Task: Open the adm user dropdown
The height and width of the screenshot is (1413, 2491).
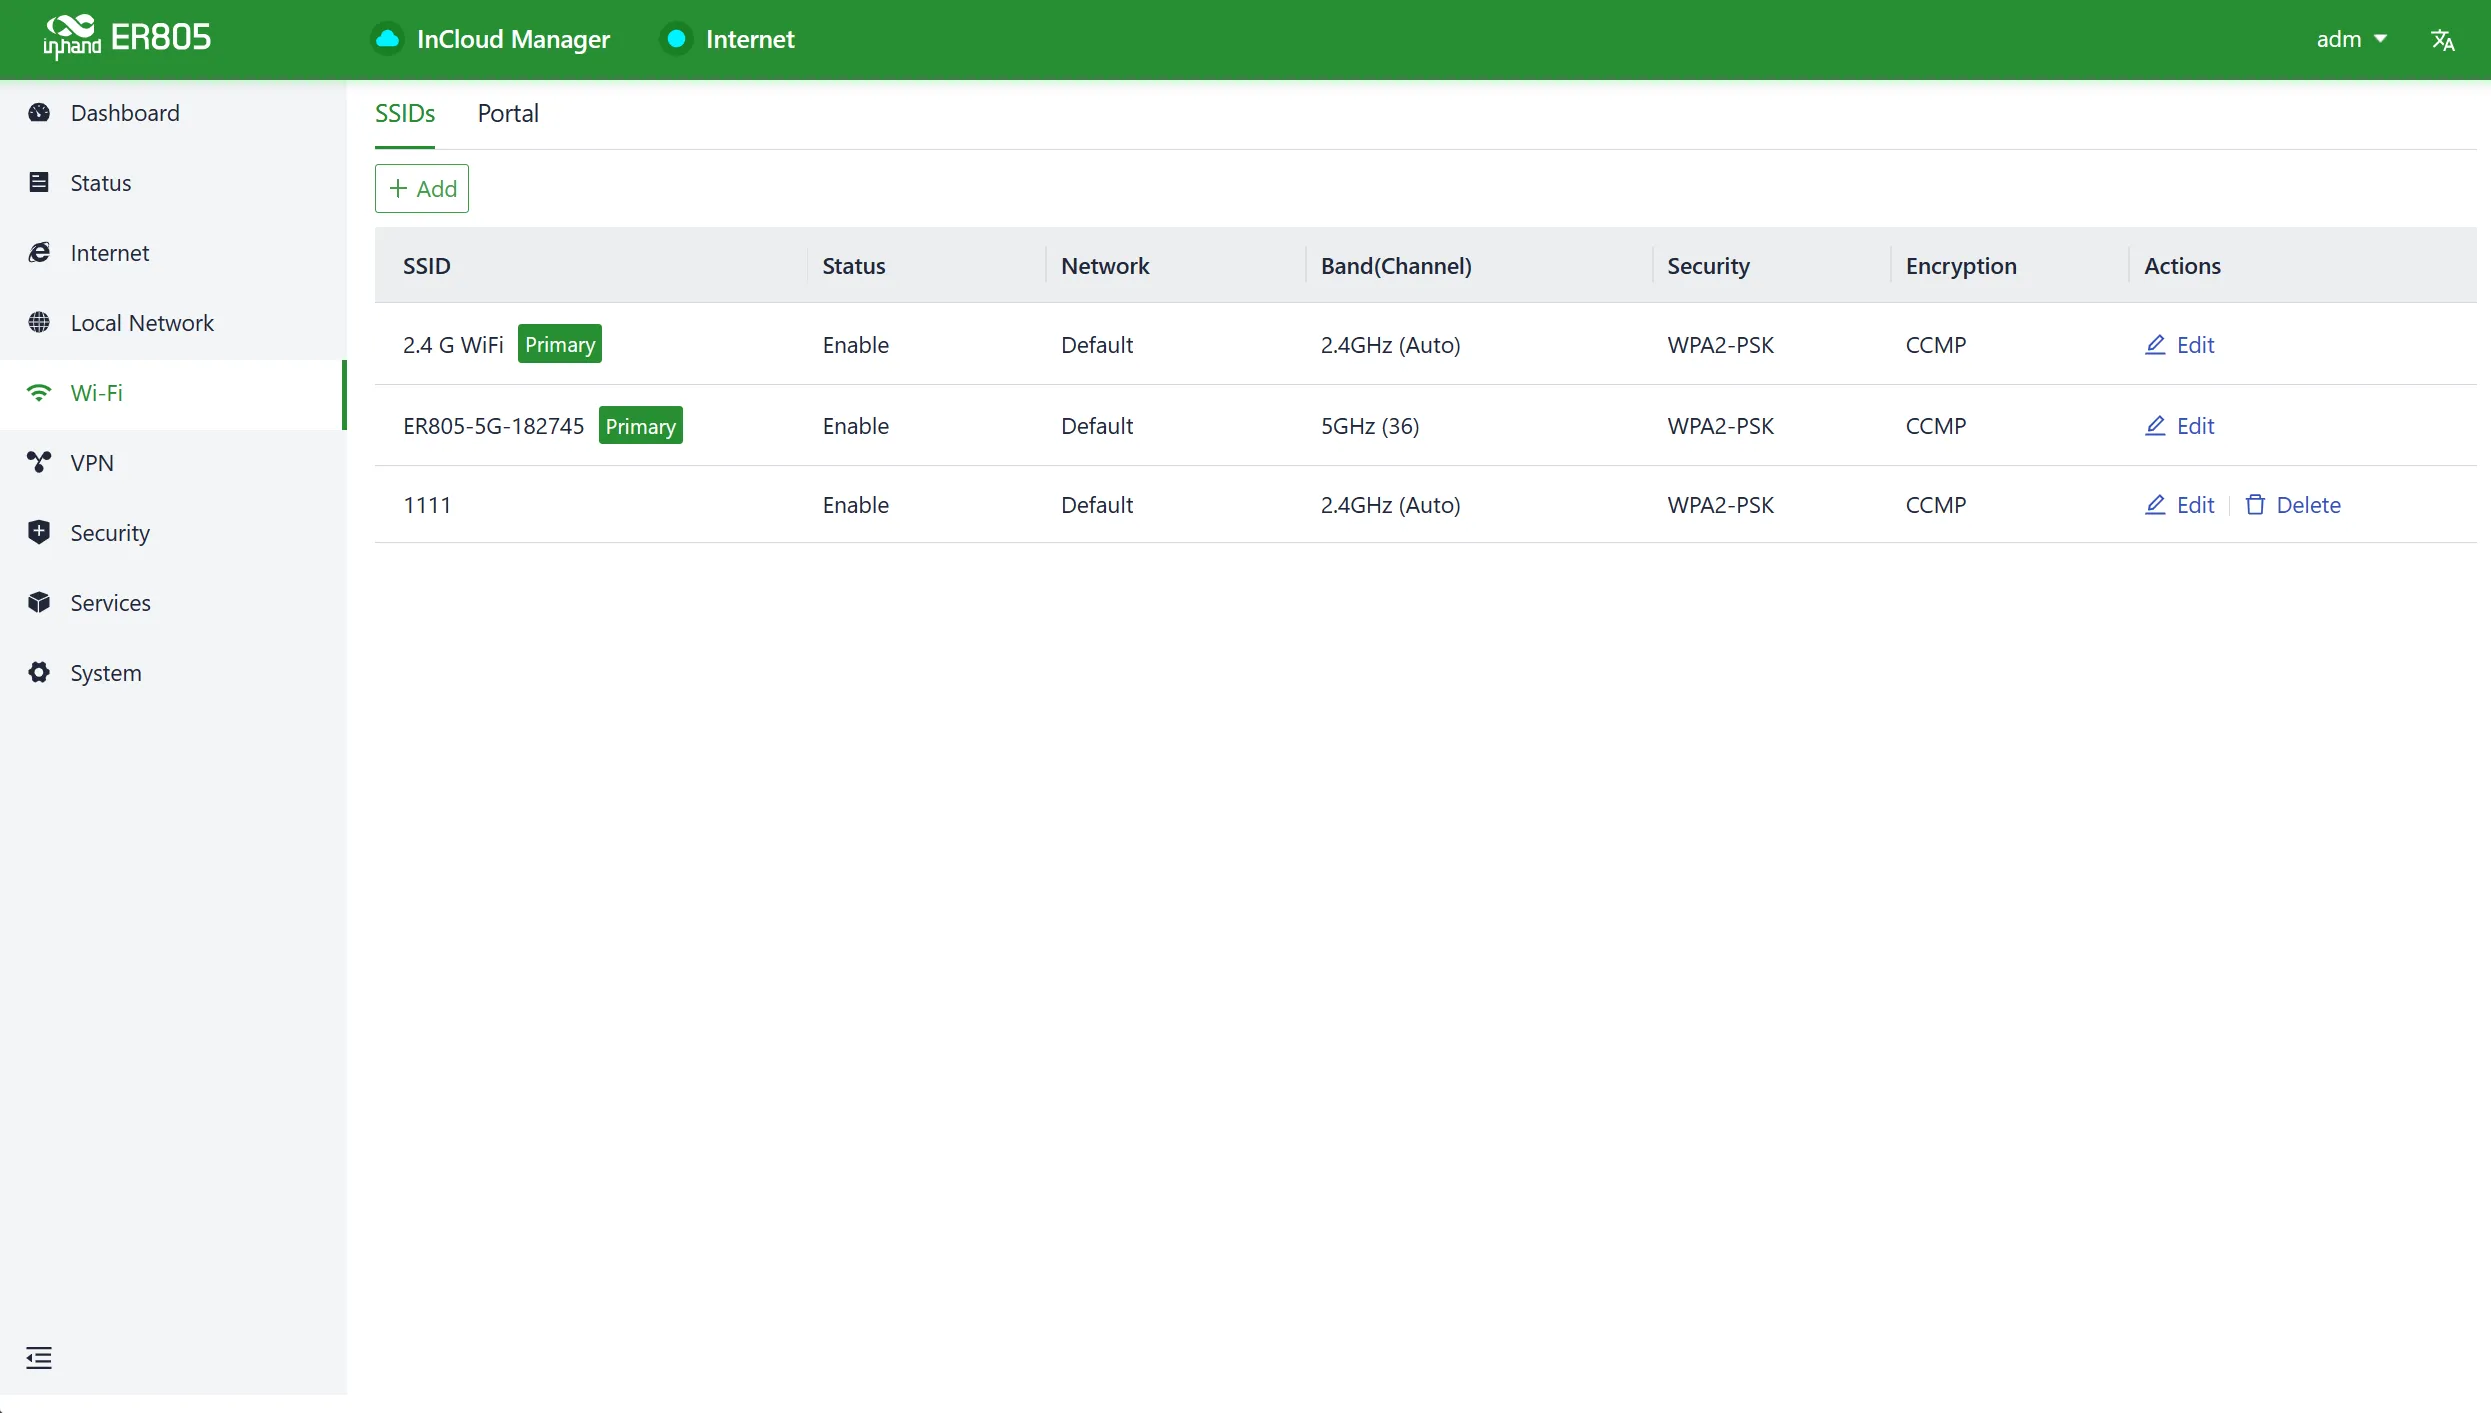Action: point(2352,39)
